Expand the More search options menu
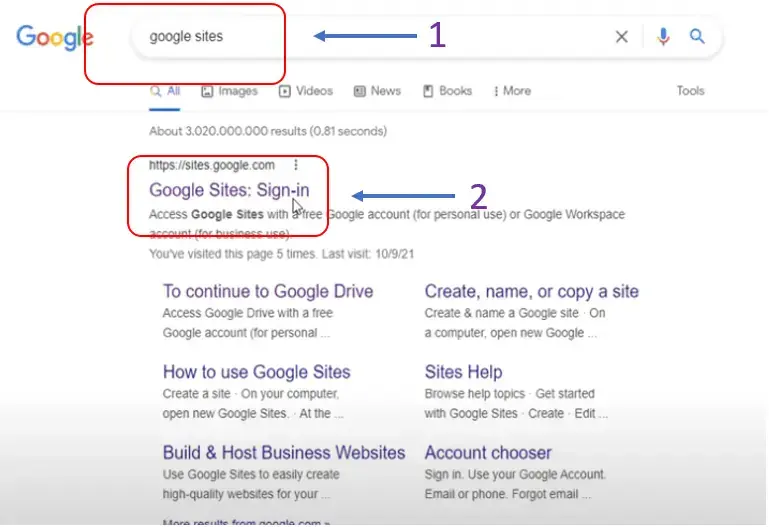 coord(512,91)
